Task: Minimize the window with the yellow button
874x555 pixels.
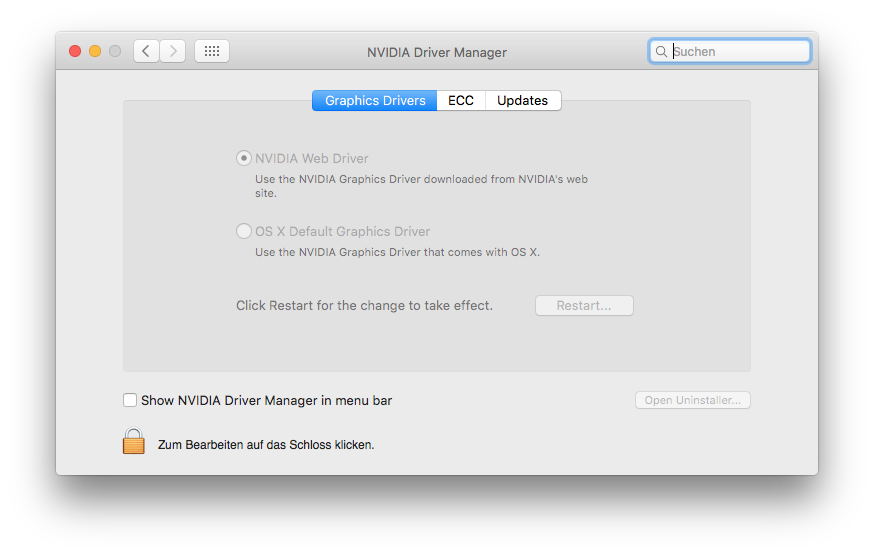Action: click(x=95, y=51)
